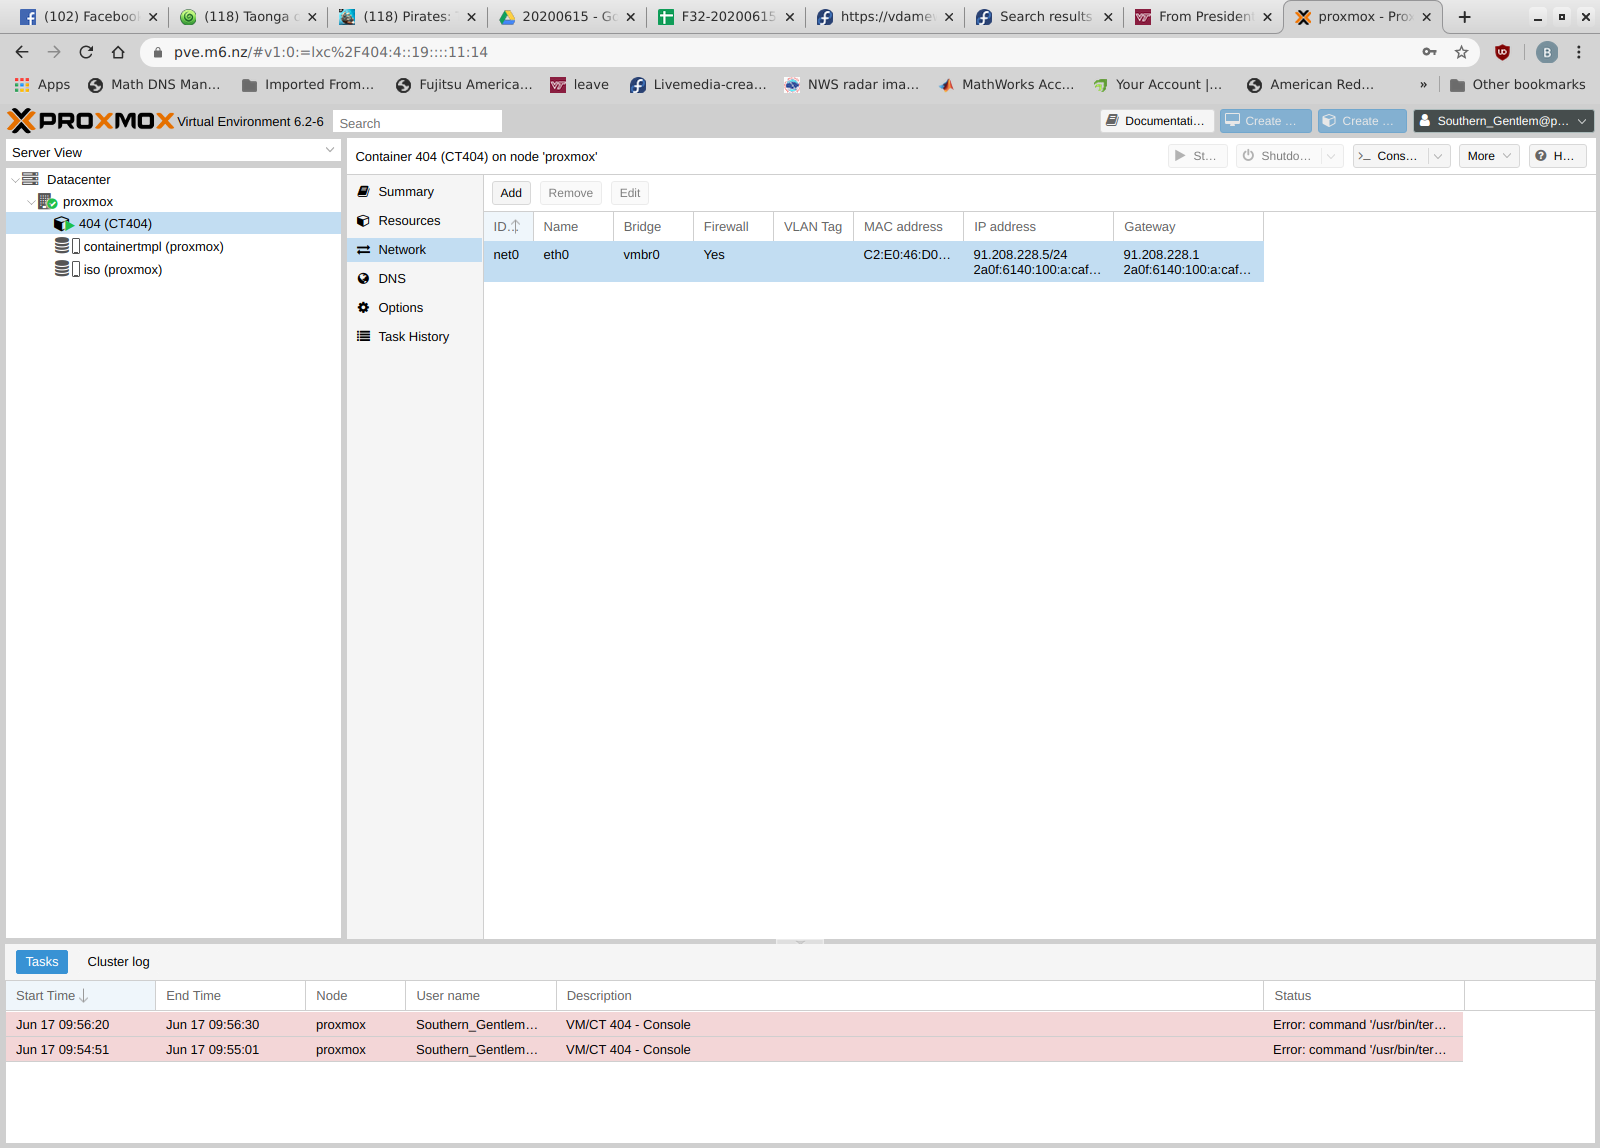The image size is (1600, 1148).
Task: Click Add network device button
Action: pyautogui.click(x=511, y=193)
